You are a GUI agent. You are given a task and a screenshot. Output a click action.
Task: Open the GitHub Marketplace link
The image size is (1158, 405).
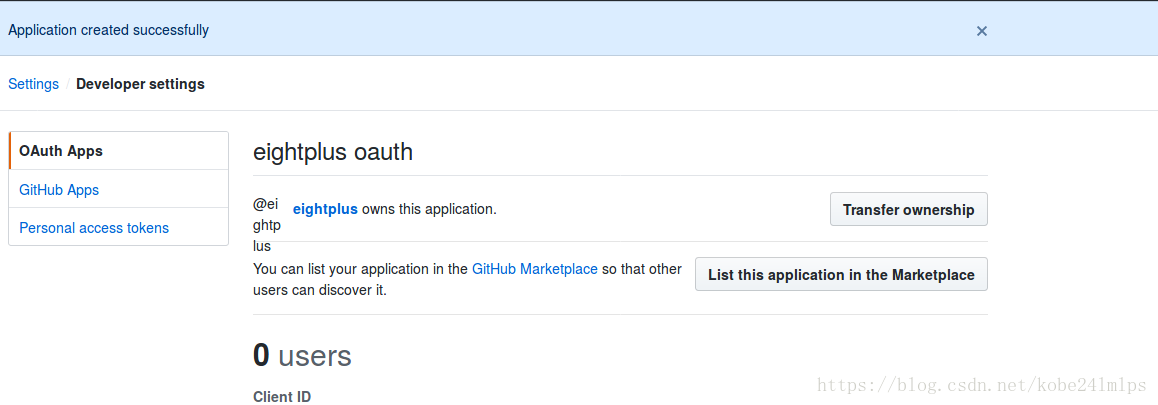[x=535, y=269]
